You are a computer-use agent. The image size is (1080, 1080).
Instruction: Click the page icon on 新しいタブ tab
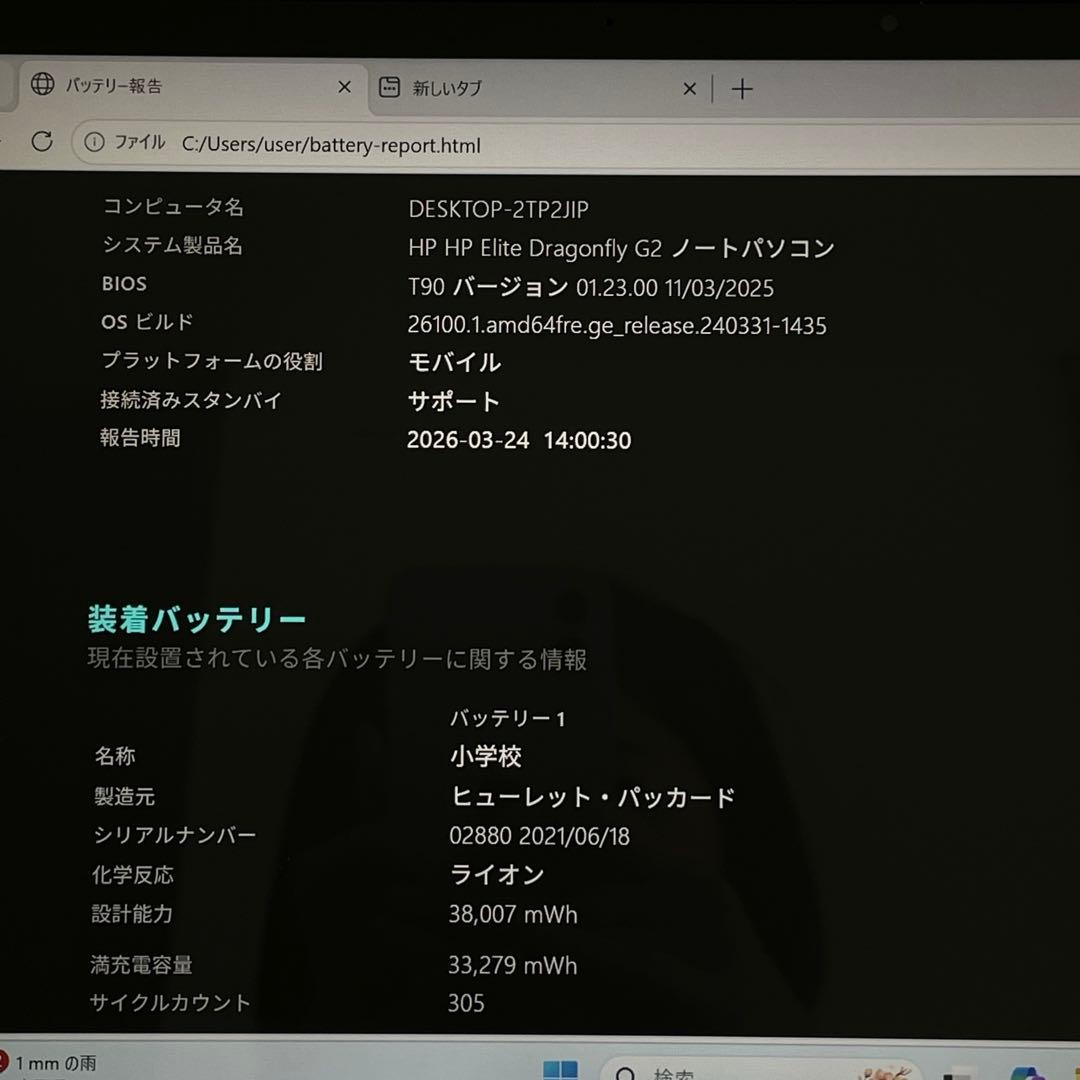point(389,87)
